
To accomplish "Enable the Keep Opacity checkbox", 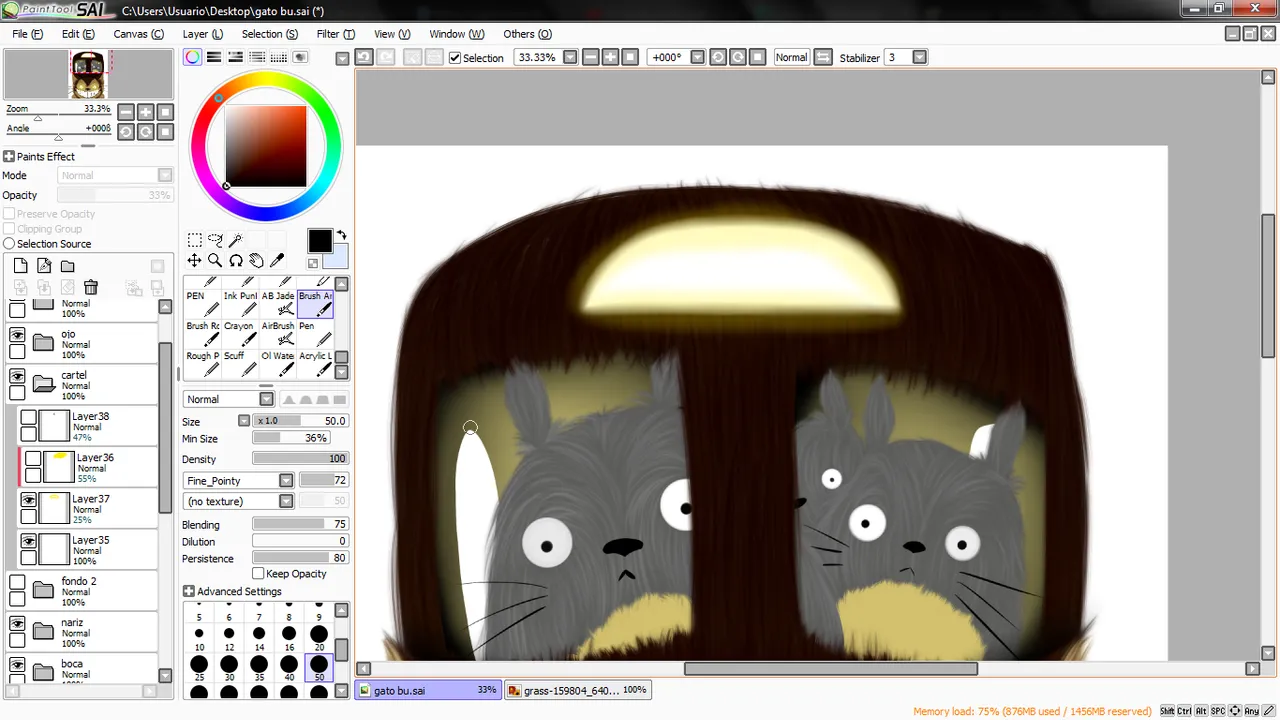I will coord(258,574).
